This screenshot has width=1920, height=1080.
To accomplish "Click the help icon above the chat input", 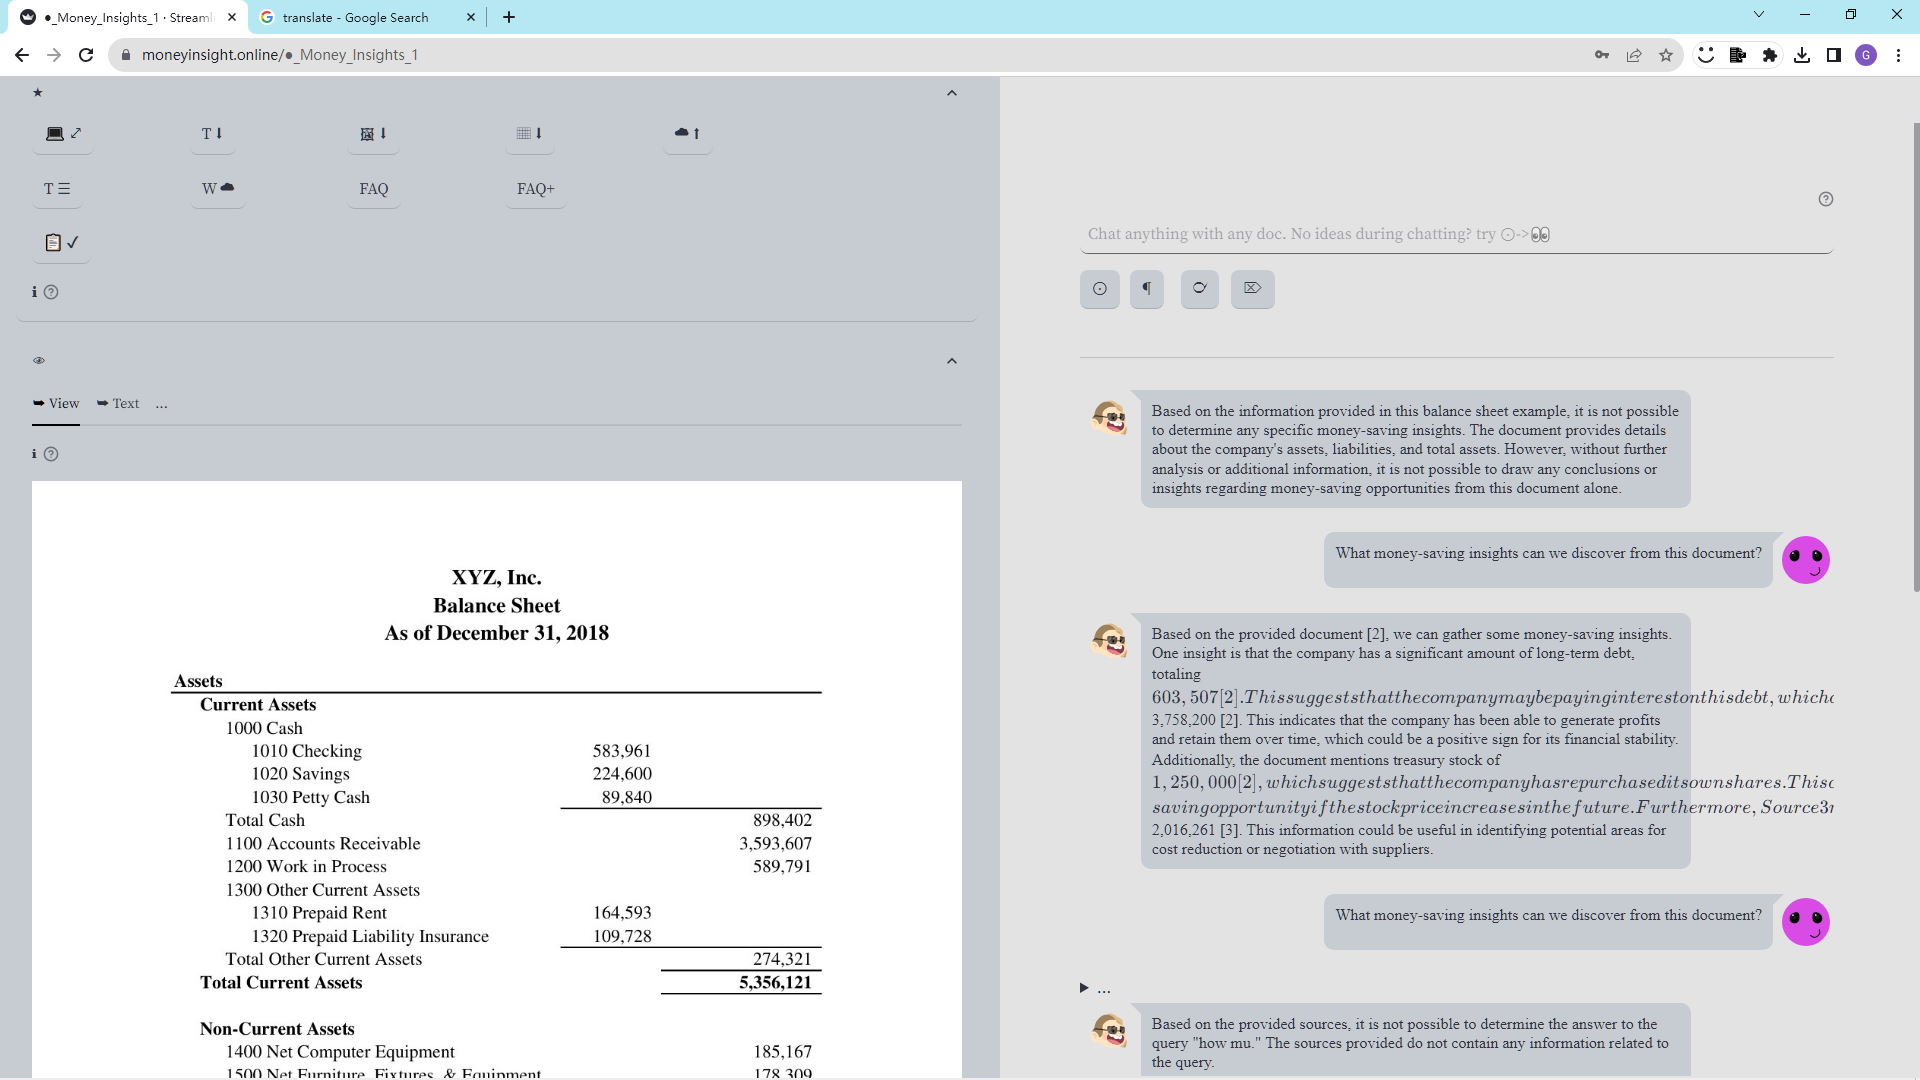I will click(1826, 199).
